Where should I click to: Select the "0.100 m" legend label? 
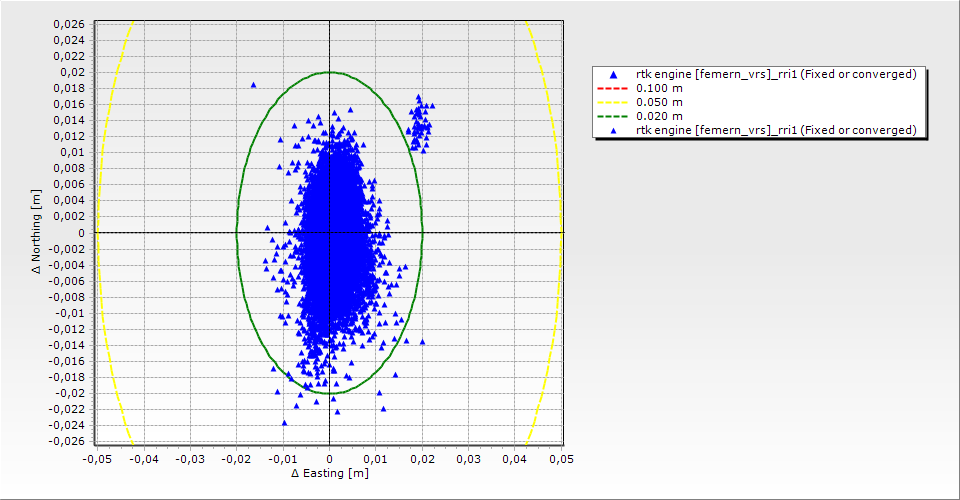click(660, 88)
